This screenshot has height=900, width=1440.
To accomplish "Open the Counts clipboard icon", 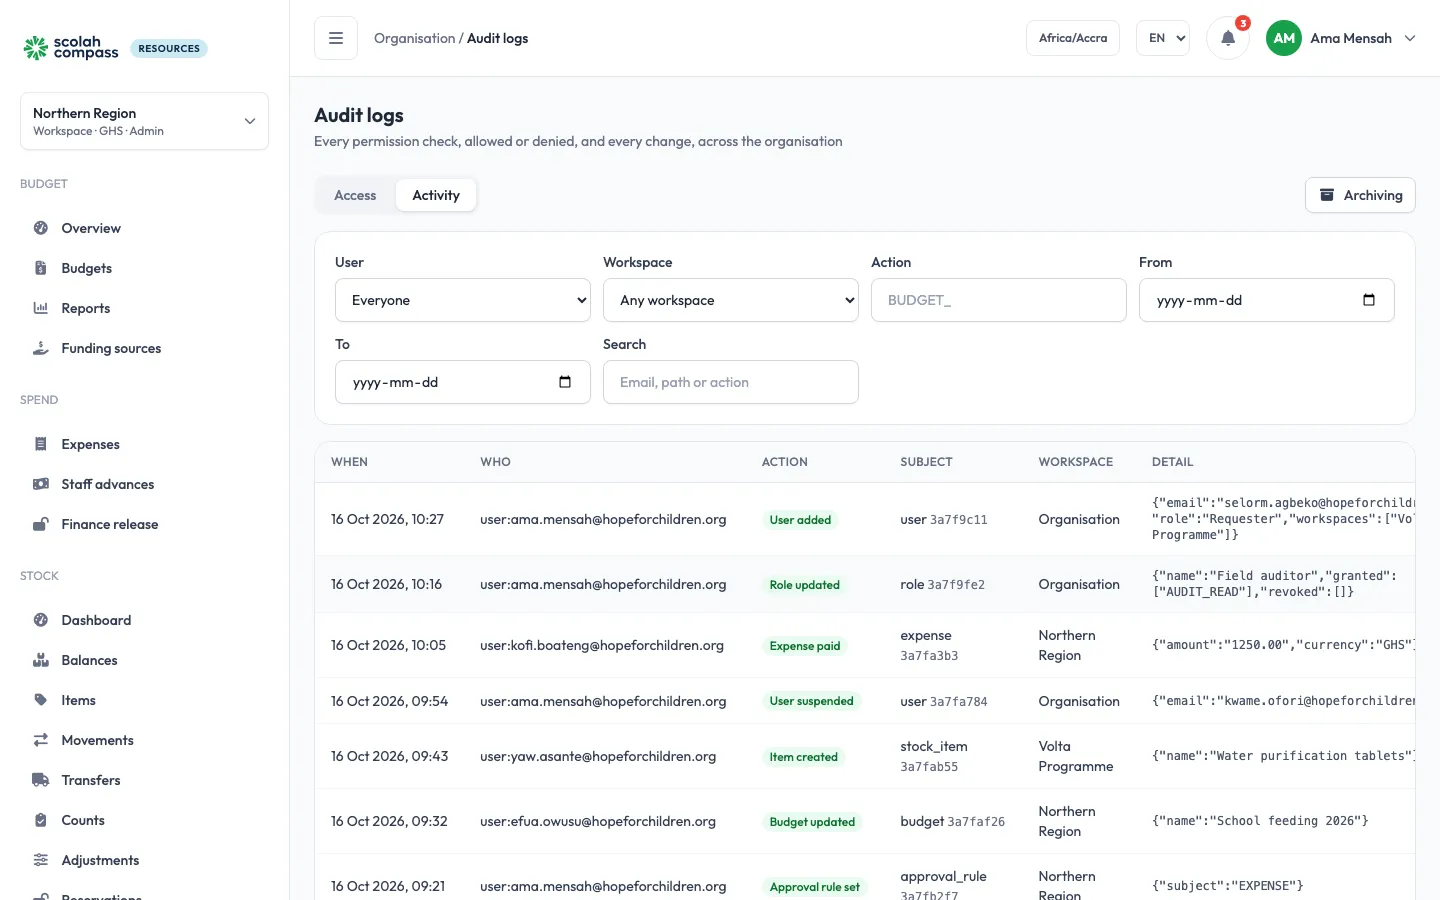I will coord(41,820).
